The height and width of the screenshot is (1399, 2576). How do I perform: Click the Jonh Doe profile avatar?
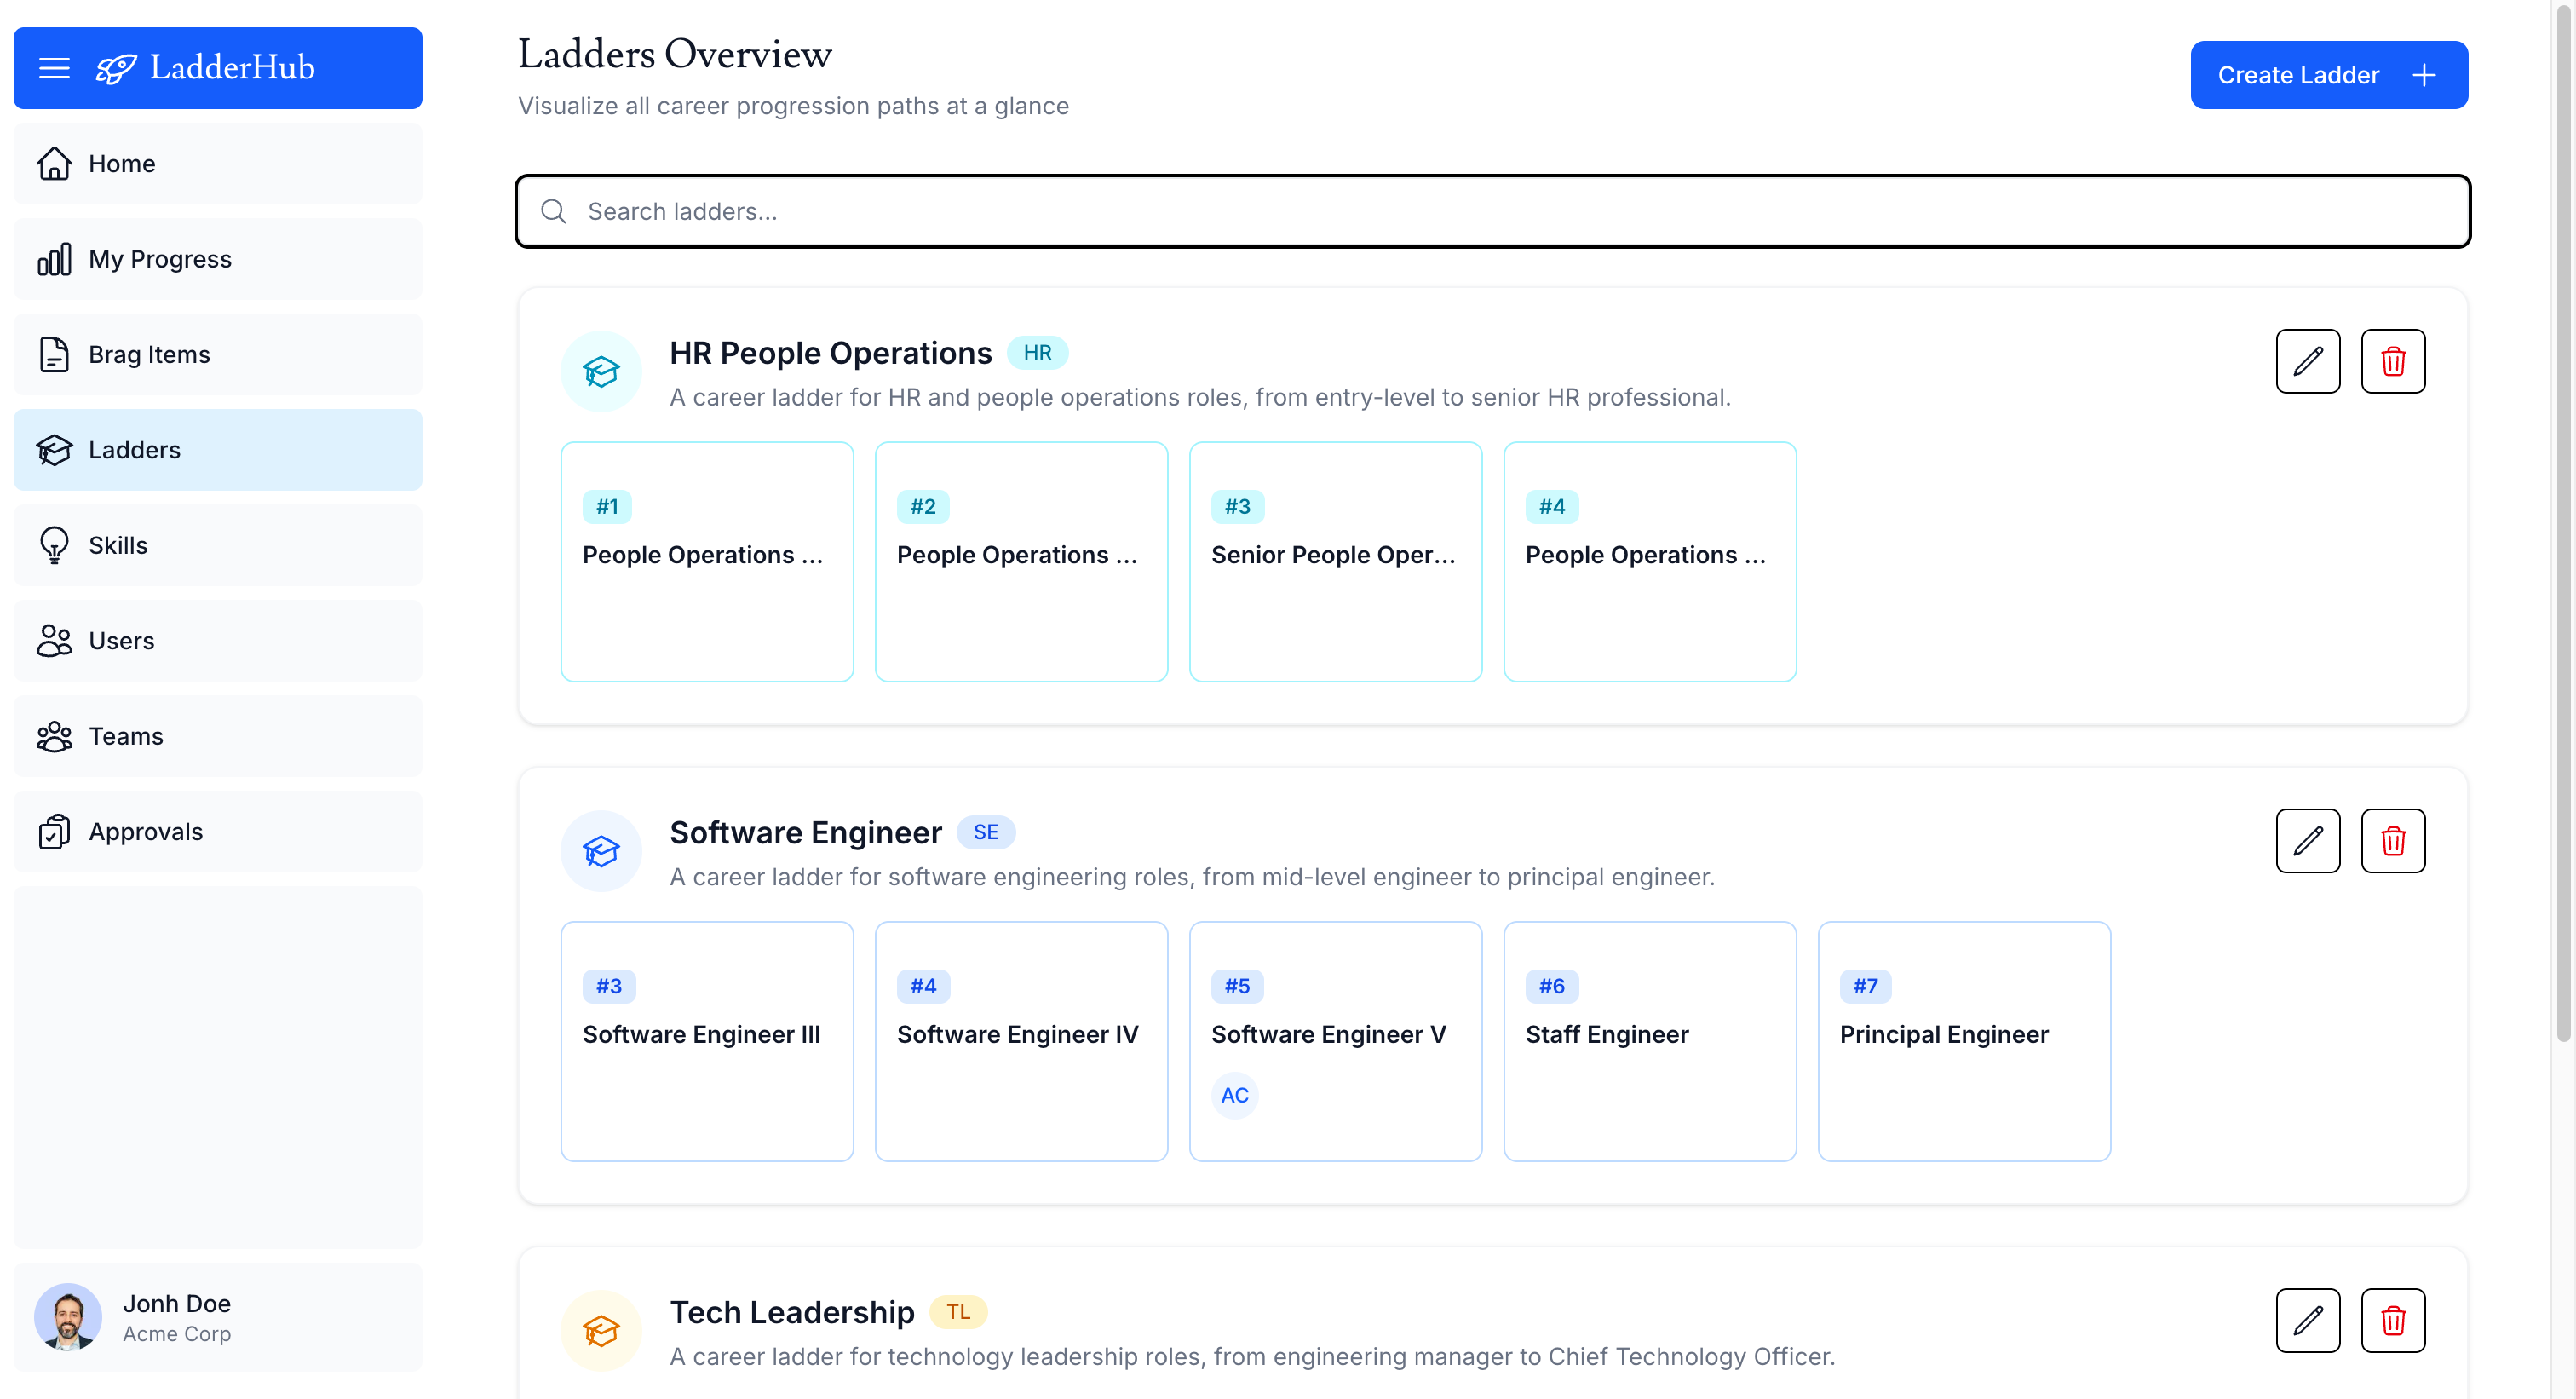(67, 1317)
